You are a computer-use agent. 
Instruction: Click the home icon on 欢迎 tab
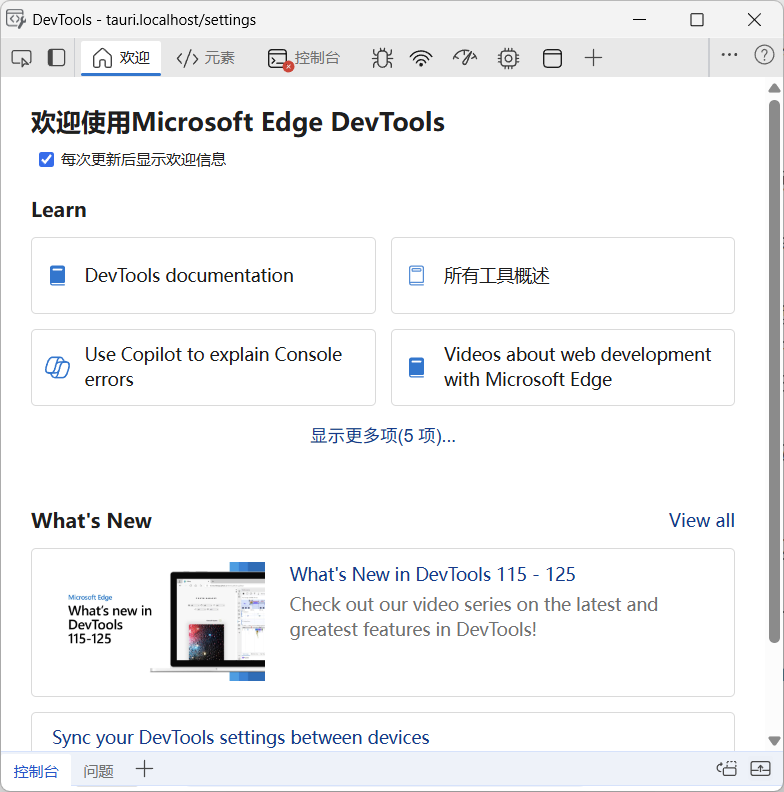tap(102, 58)
